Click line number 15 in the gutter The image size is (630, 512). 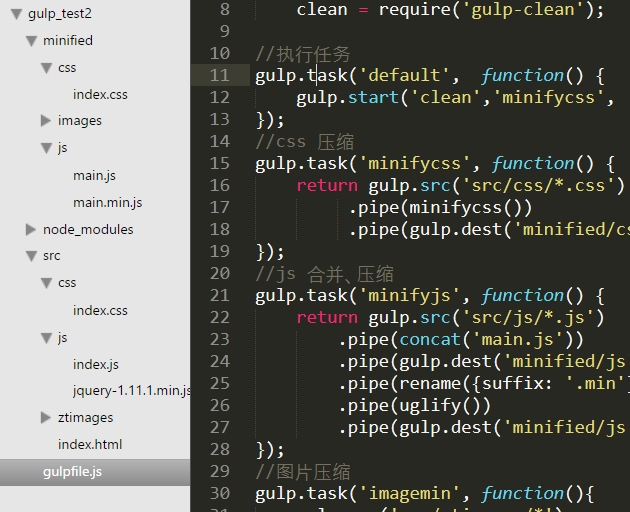pyautogui.click(x=219, y=163)
